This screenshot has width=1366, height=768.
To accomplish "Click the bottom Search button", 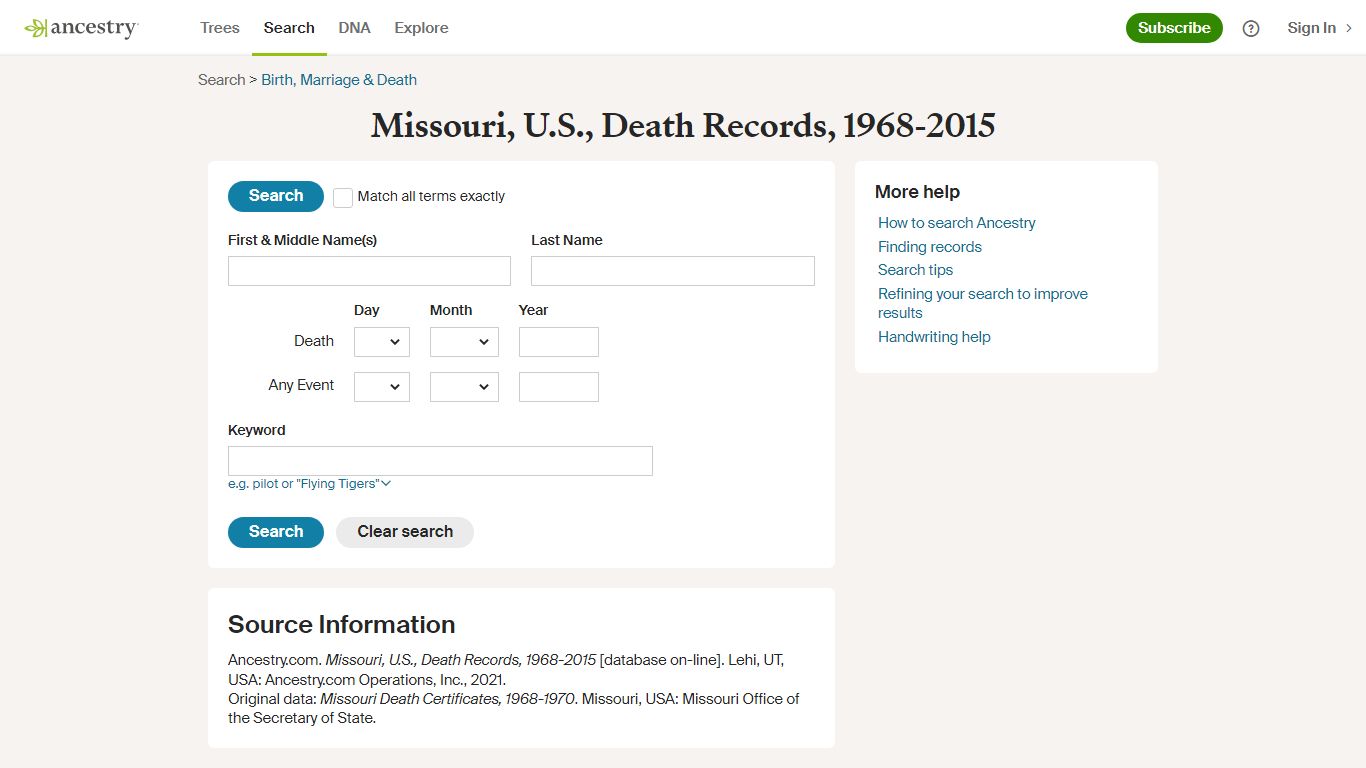I will tap(276, 532).
